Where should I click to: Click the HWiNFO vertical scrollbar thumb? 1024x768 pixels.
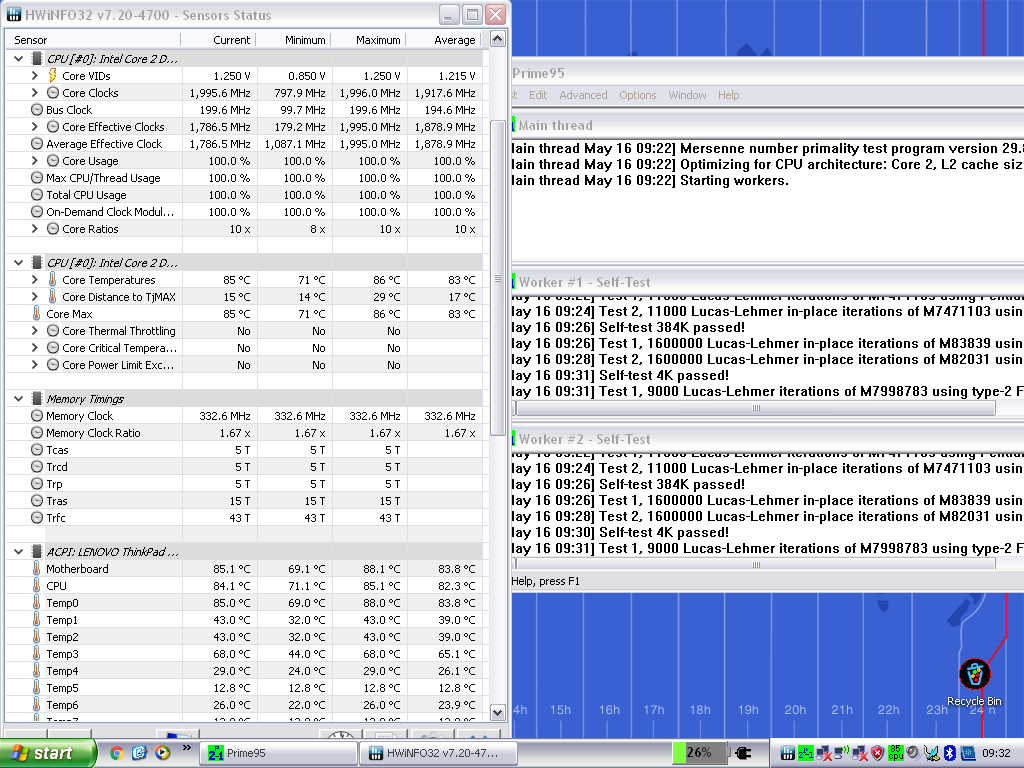(498, 278)
